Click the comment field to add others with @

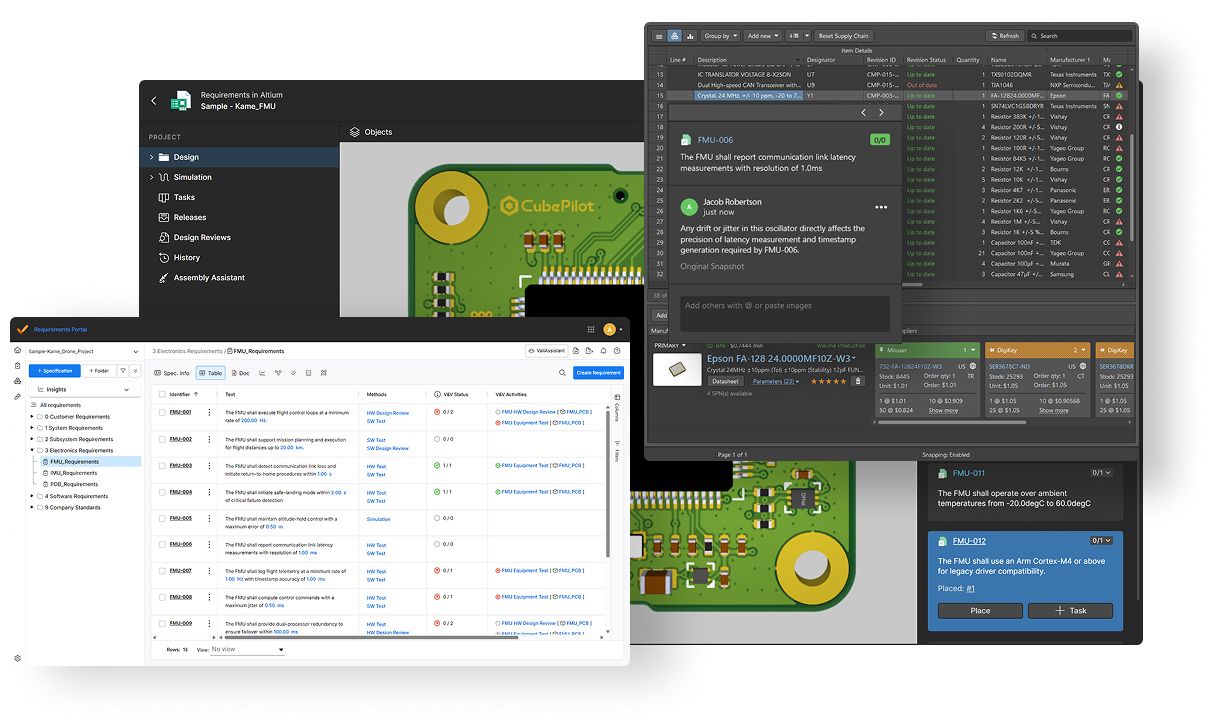click(783, 313)
